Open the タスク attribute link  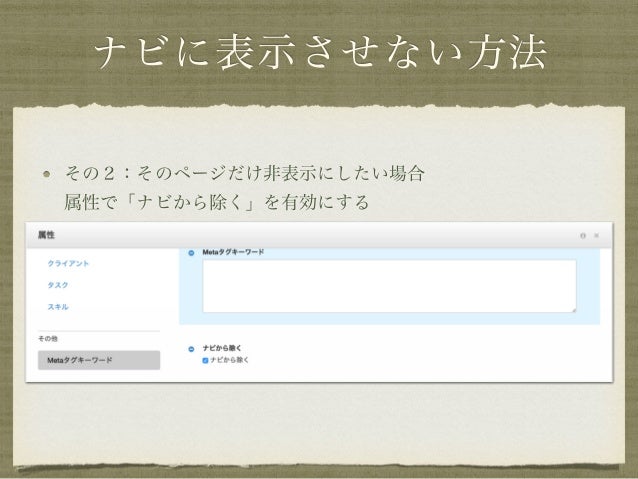58,285
